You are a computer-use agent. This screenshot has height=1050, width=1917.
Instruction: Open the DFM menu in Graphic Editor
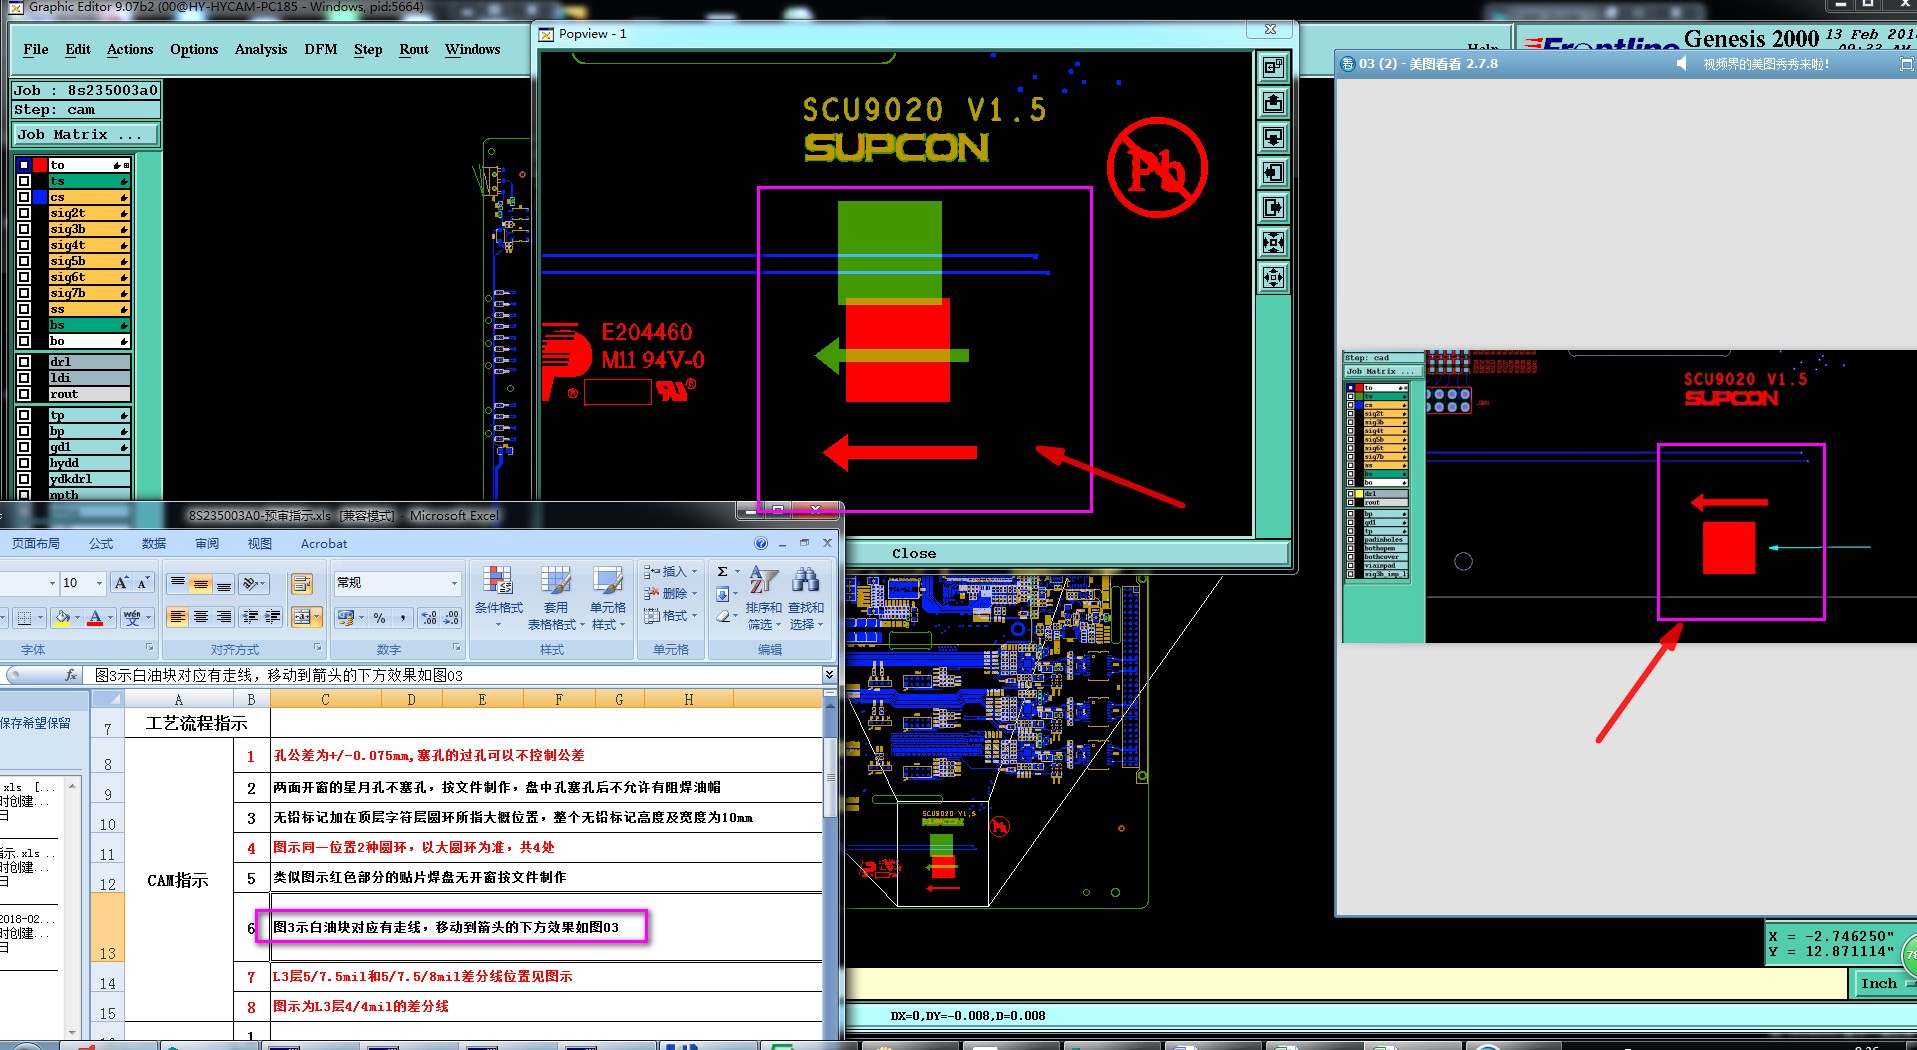point(321,49)
